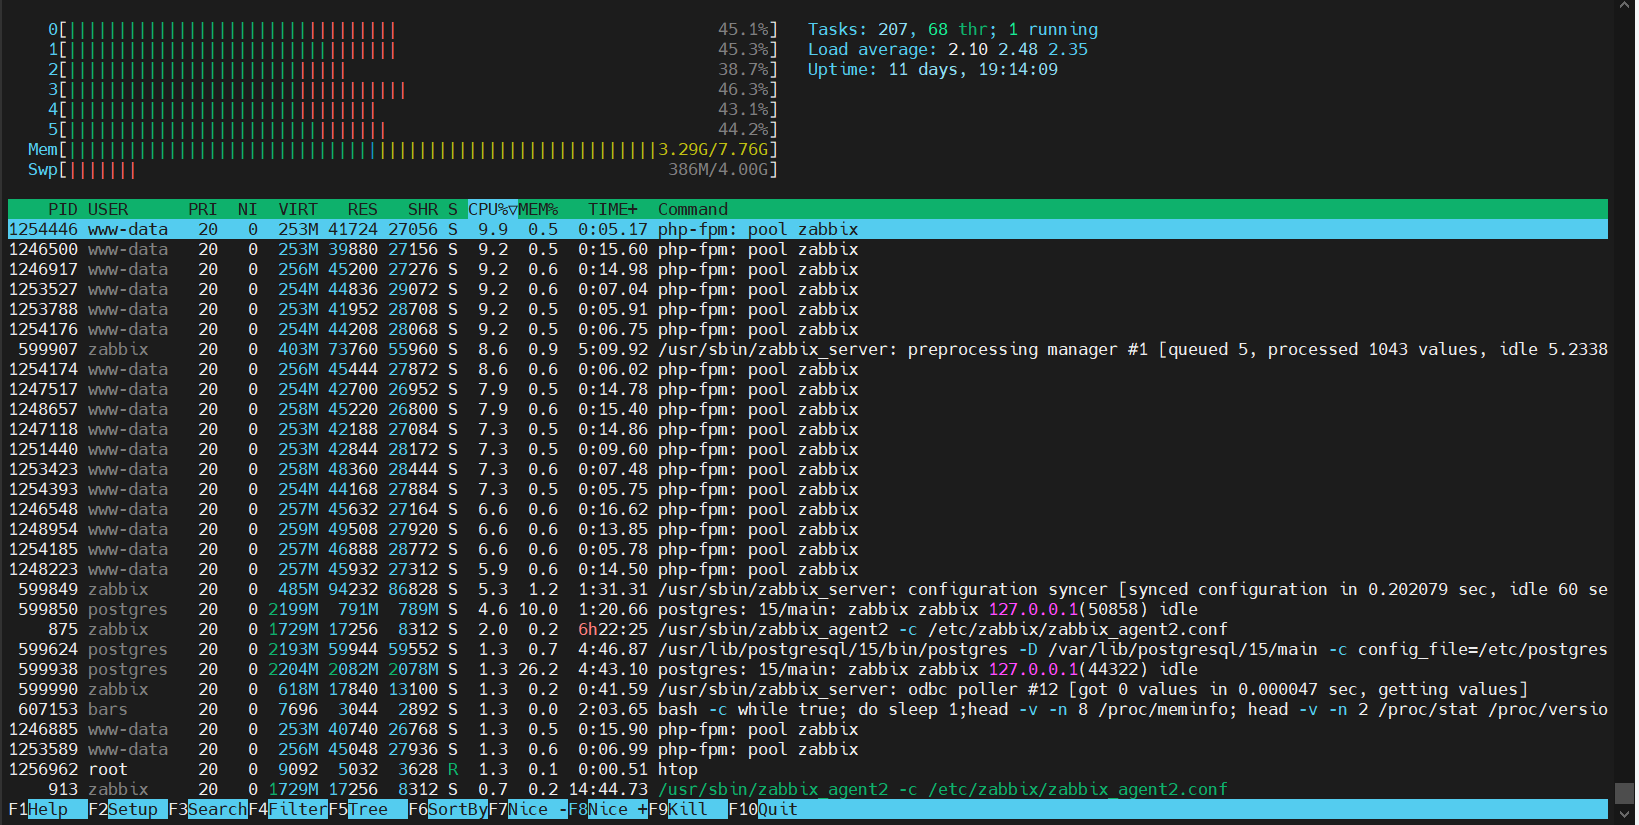Sort by SHR column header

point(423,209)
